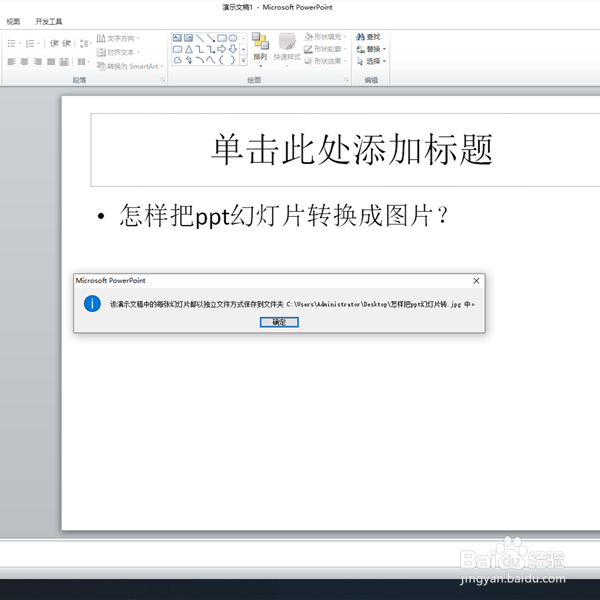600x600 pixels.
Task: Justify the paragraph text
Action: click(51, 62)
